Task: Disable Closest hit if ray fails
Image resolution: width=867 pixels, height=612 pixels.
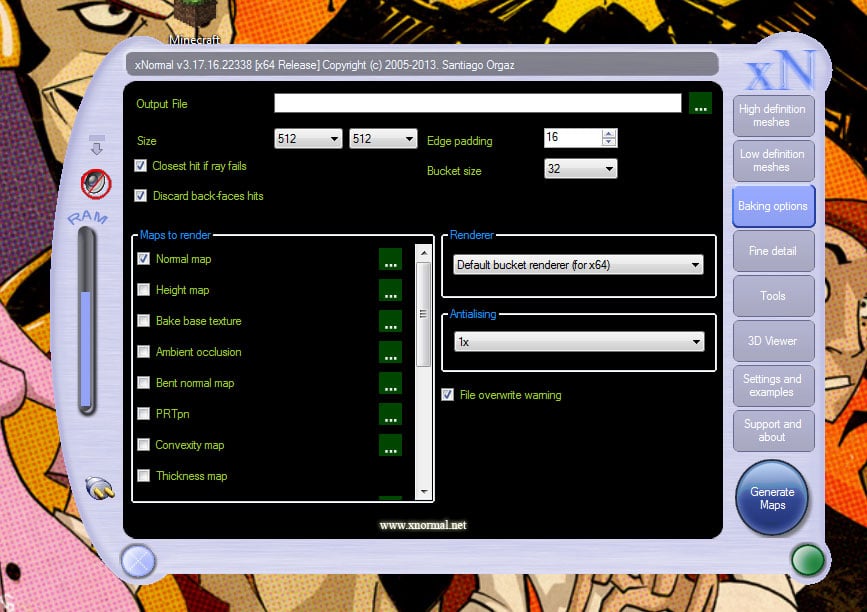Action: pyautogui.click(x=141, y=166)
